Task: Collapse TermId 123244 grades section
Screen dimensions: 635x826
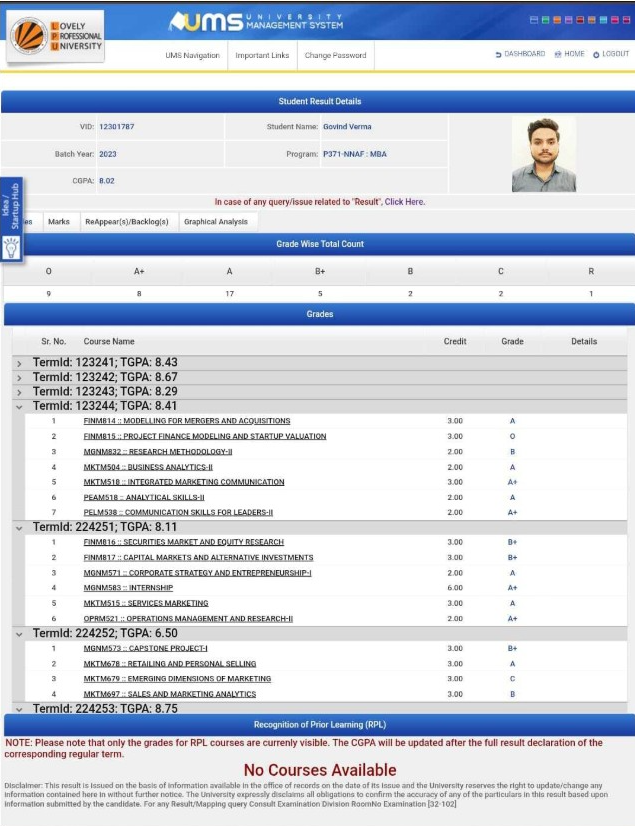Action: coord(19,406)
